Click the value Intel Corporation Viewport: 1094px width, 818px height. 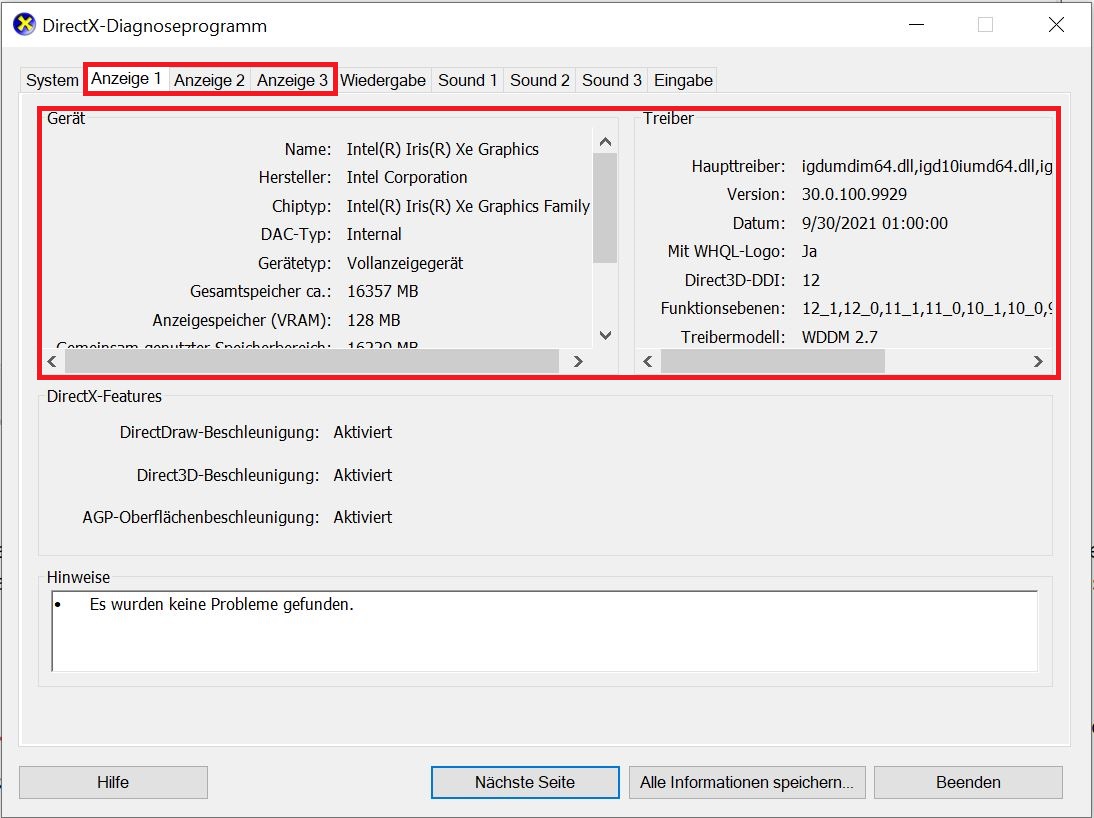(x=407, y=177)
